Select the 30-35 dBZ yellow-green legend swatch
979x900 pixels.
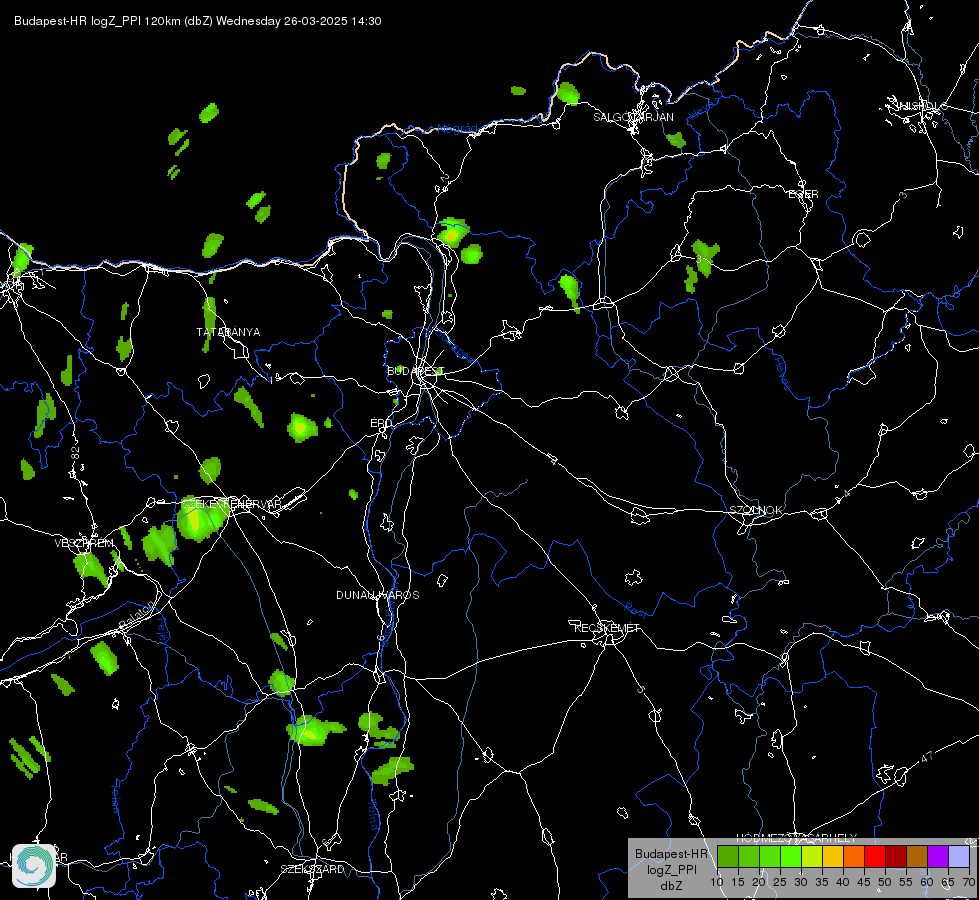coord(812,857)
